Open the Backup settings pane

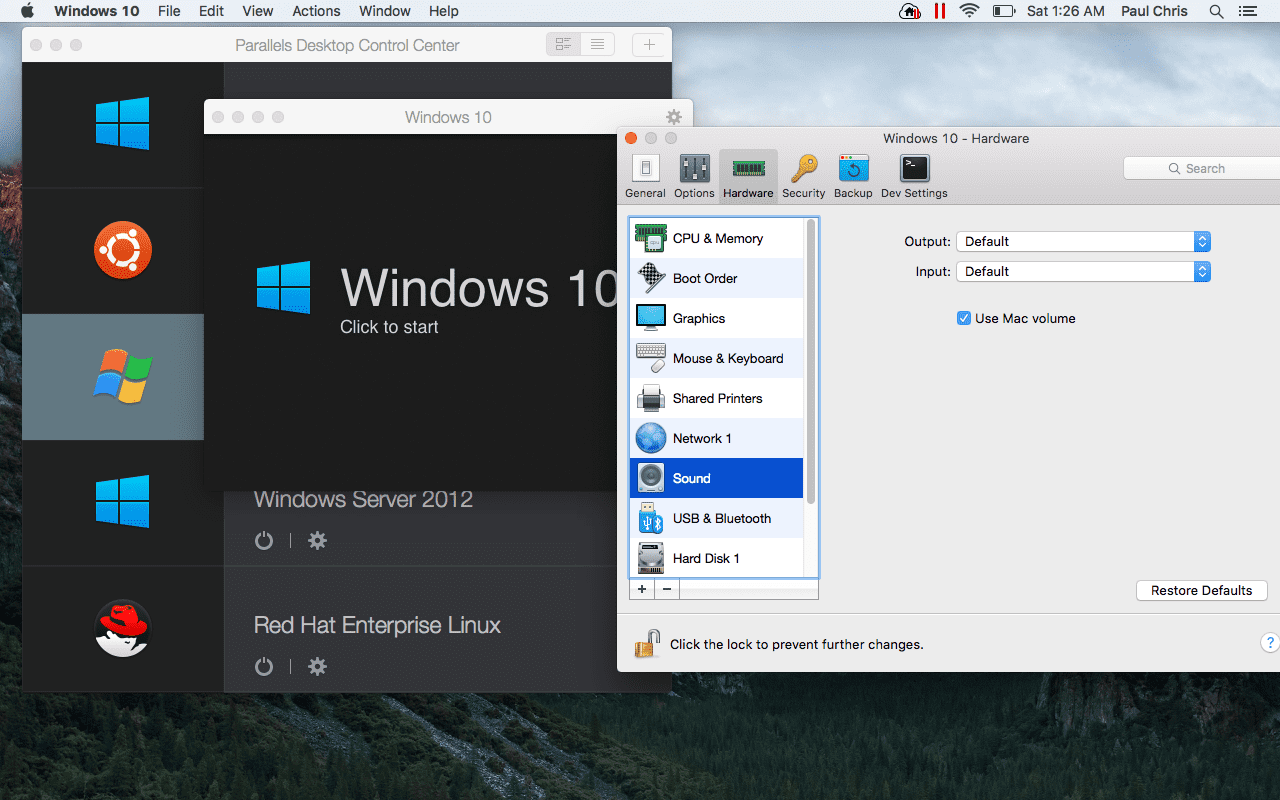[853, 177]
